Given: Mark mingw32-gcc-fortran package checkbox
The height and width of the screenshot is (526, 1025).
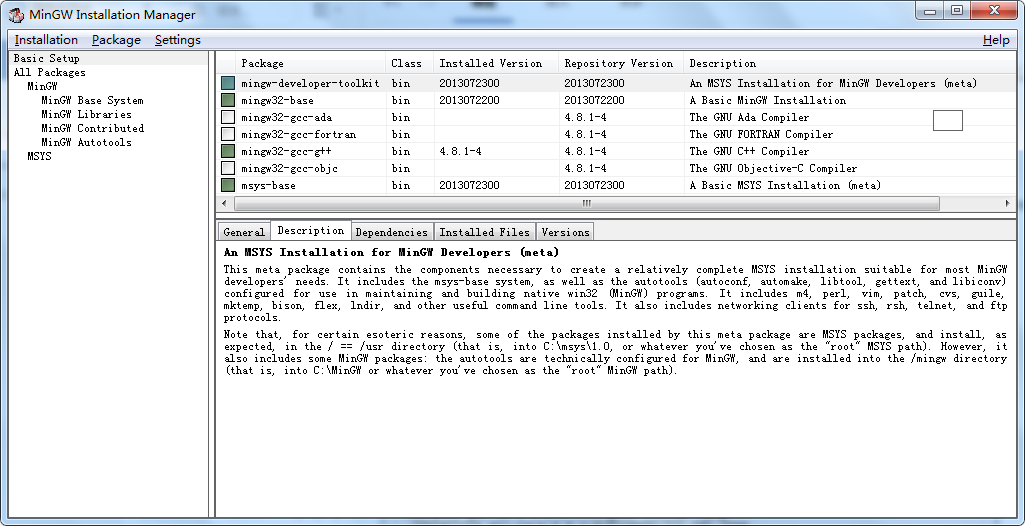Looking at the screenshot, I should (x=227, y=134).
